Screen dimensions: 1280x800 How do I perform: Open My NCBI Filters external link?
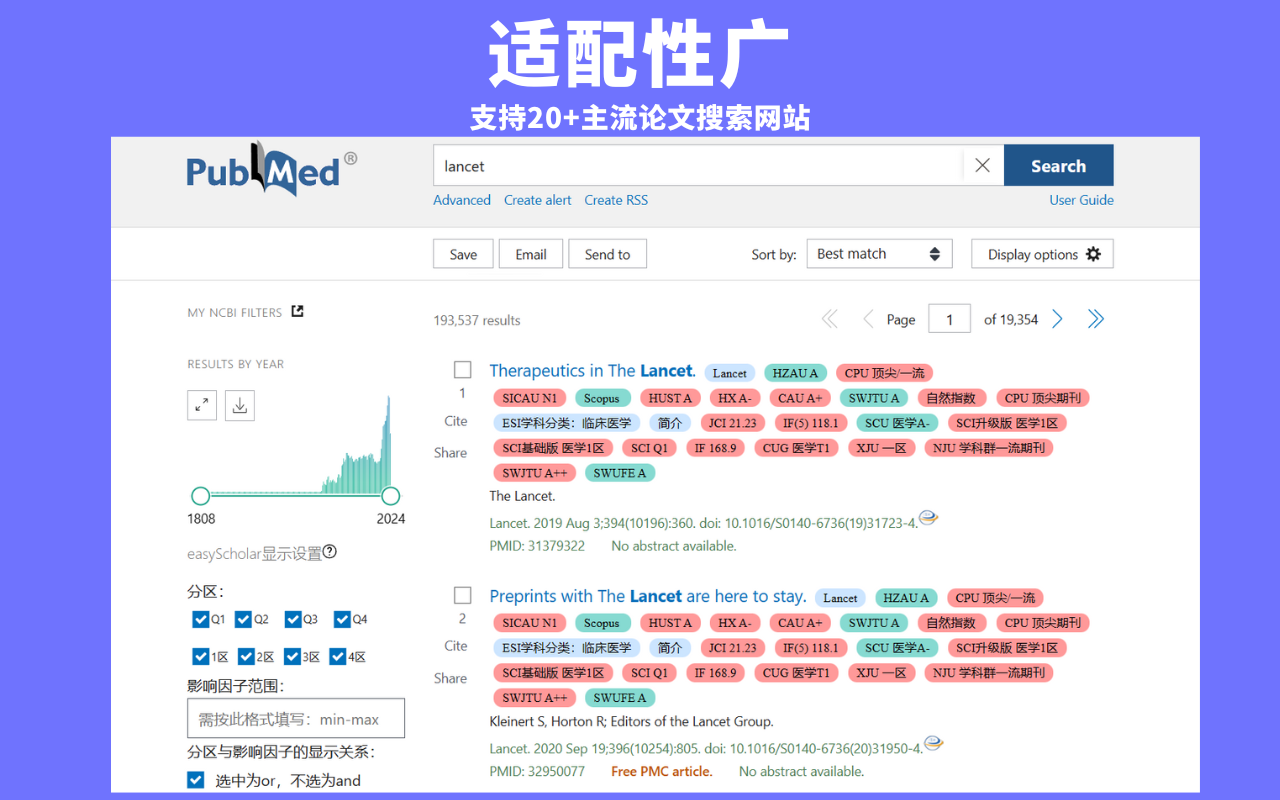point(297,311)
